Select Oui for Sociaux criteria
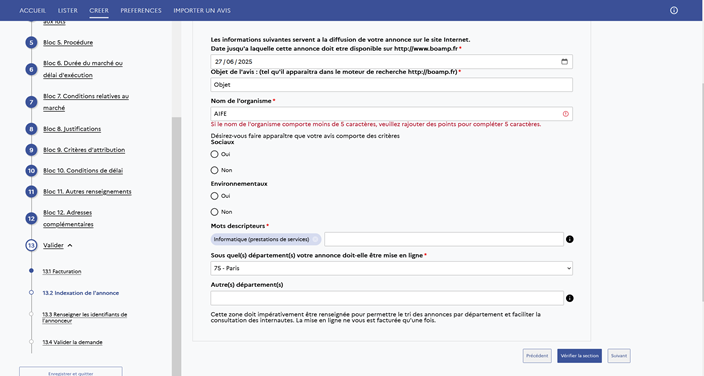704x376 pixels. pyautogui.click(x=214, y=154)
